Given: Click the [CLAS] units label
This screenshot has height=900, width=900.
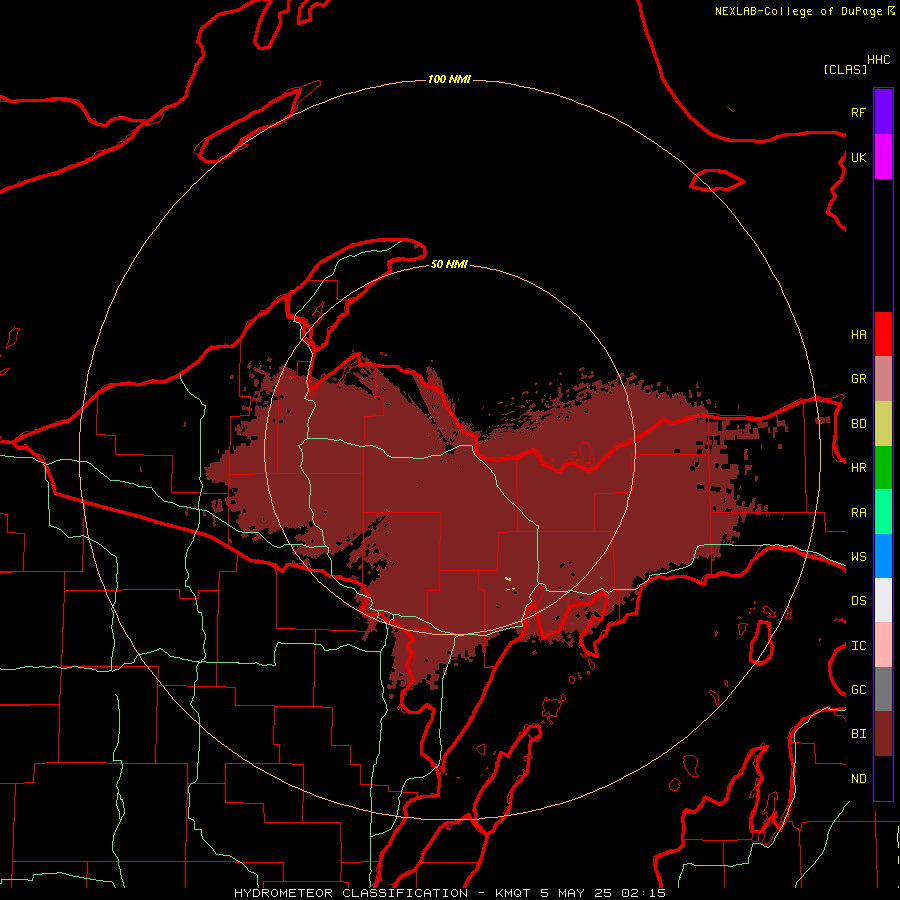Looking at the screenshot, I should (x=845, y=69).
